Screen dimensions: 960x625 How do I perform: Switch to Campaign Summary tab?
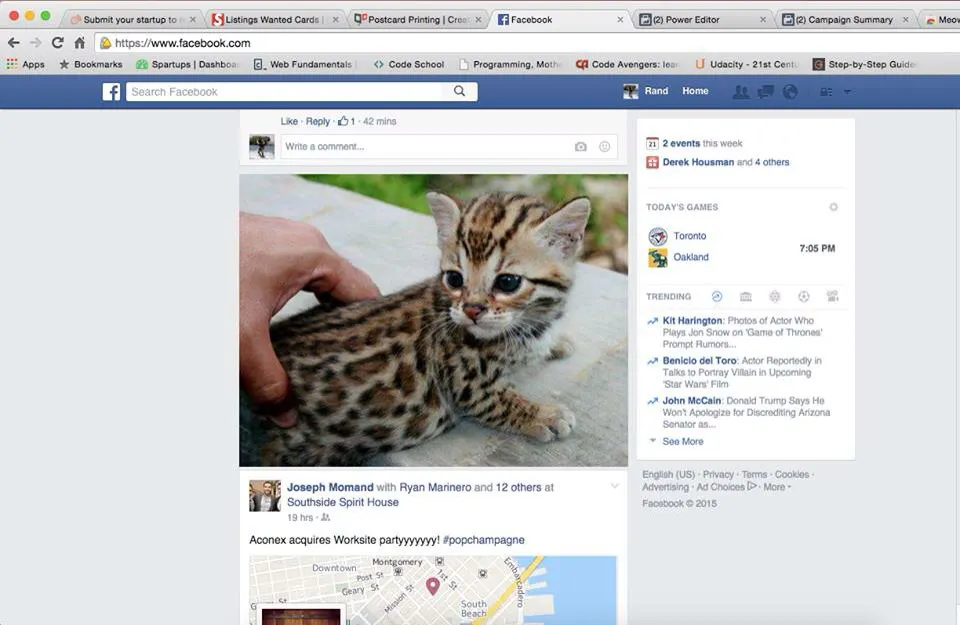coord(846,20)
